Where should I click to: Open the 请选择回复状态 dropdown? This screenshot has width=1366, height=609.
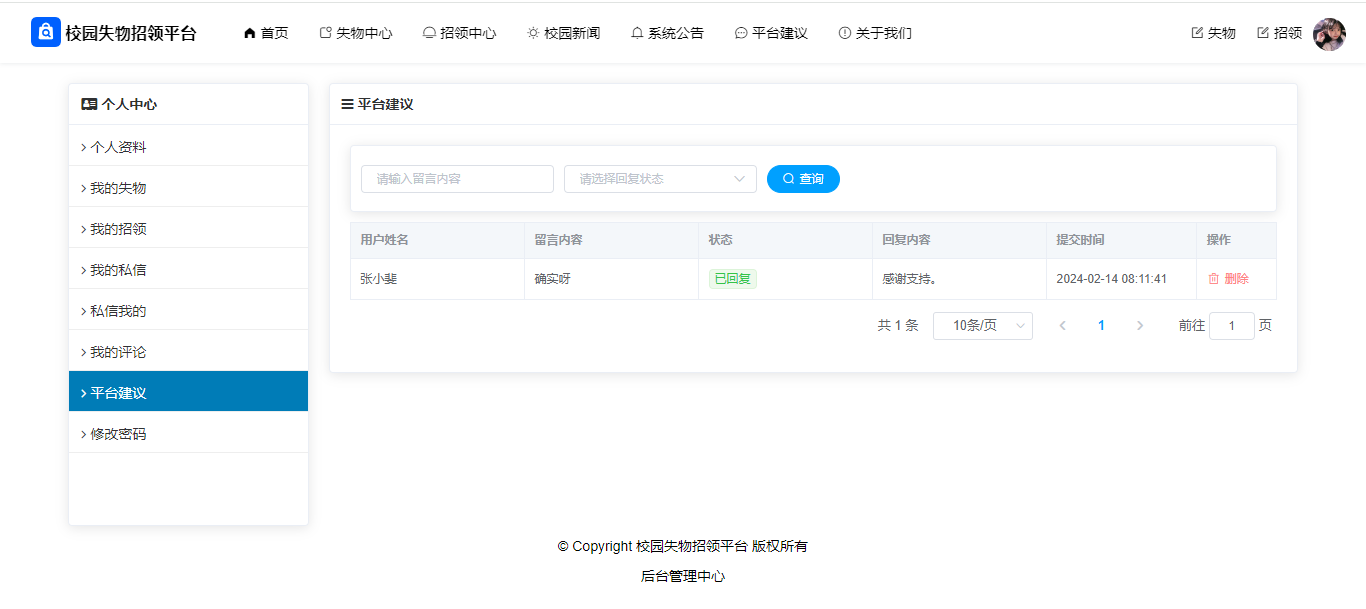[x=660, y=179]
